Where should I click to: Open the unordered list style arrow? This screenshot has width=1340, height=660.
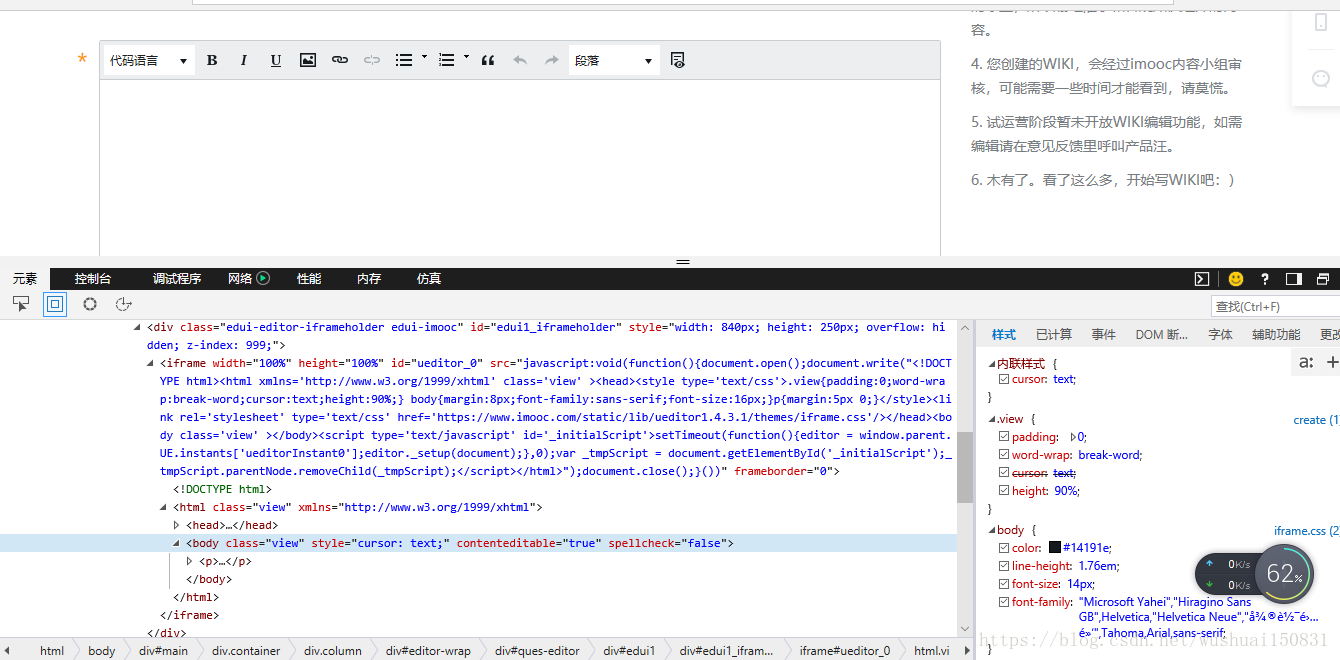tap(424, 58)
